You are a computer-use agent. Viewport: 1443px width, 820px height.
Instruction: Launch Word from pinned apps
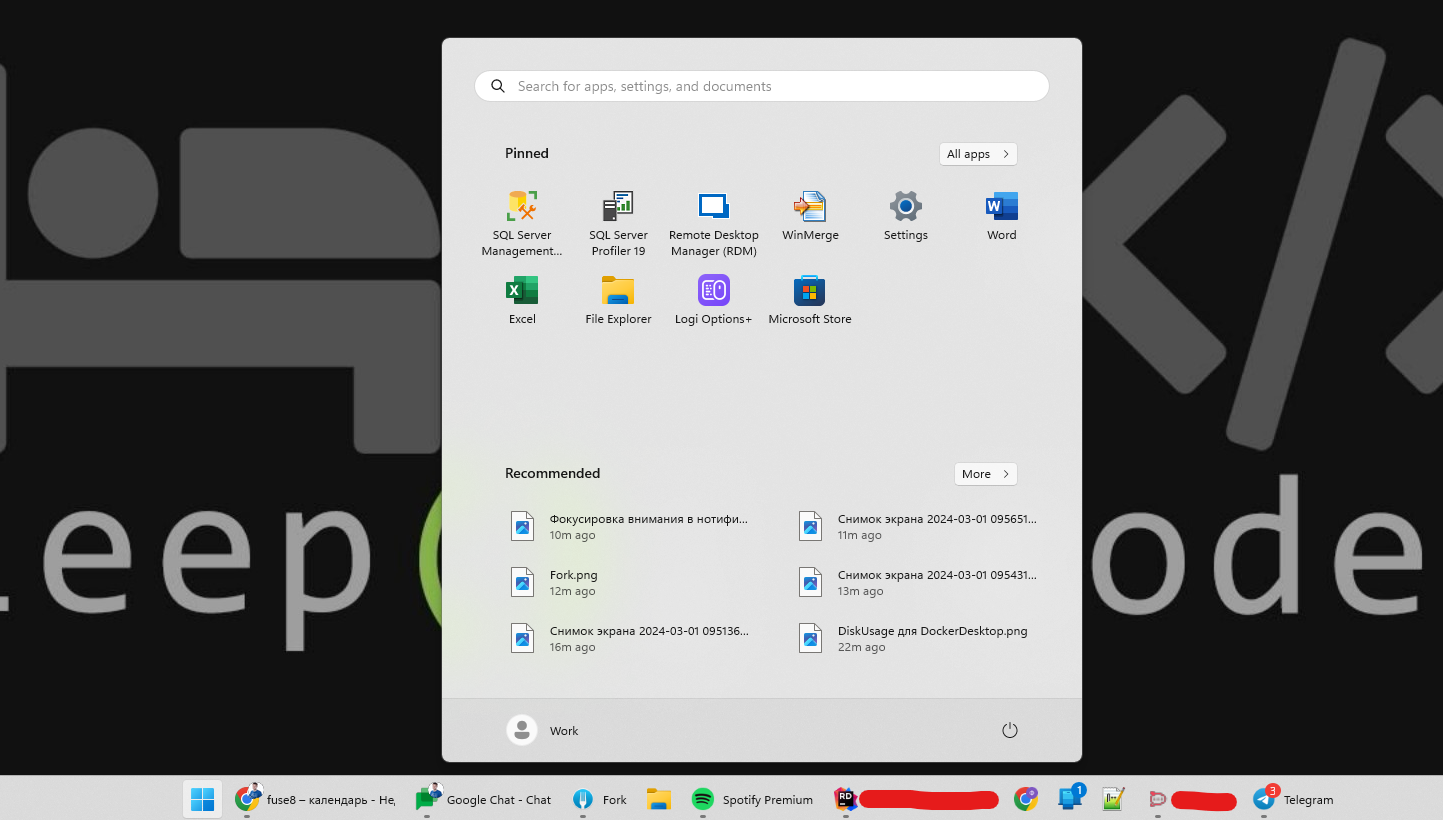coord(1001,215)
